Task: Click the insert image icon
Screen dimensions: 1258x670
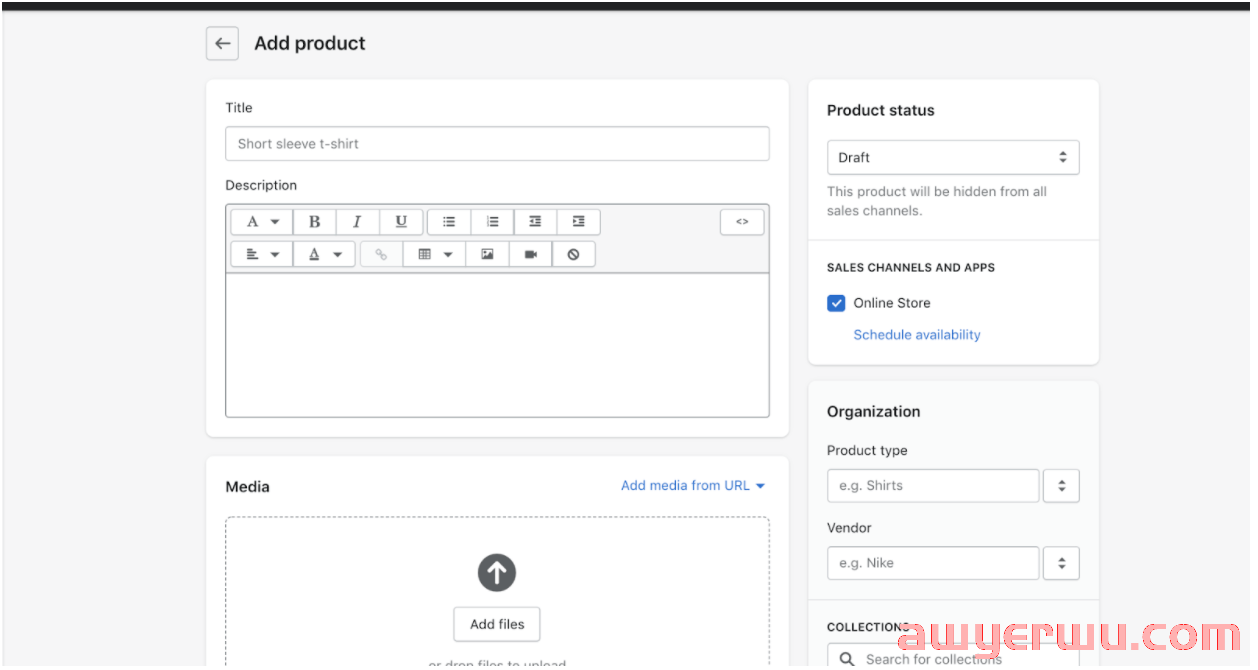Action: click(487, 254)
